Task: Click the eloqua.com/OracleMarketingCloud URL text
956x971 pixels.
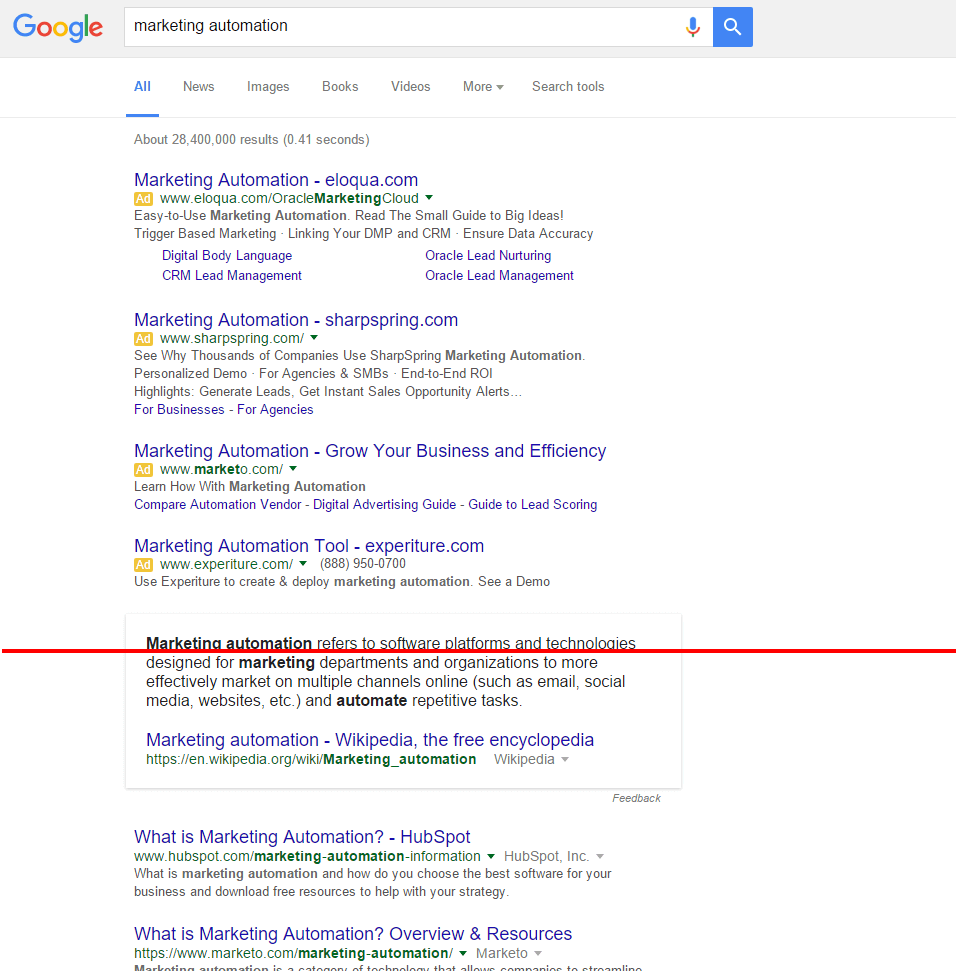Action: 289,198
